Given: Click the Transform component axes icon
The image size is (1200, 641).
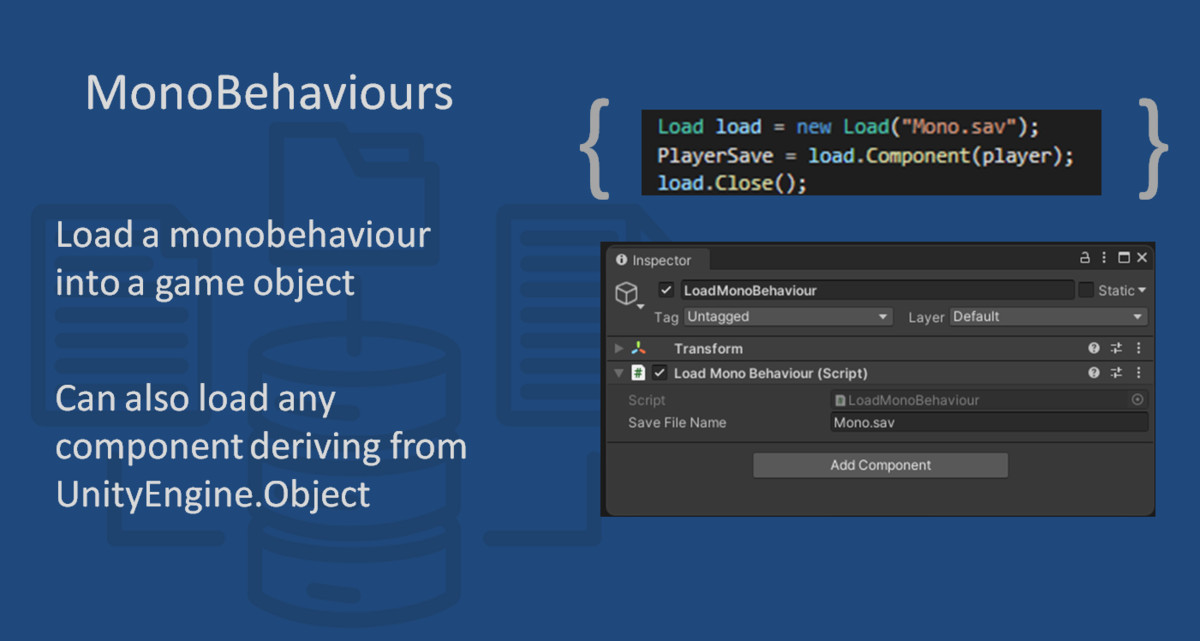Looking at the screenshot, I should coord(638,348).
